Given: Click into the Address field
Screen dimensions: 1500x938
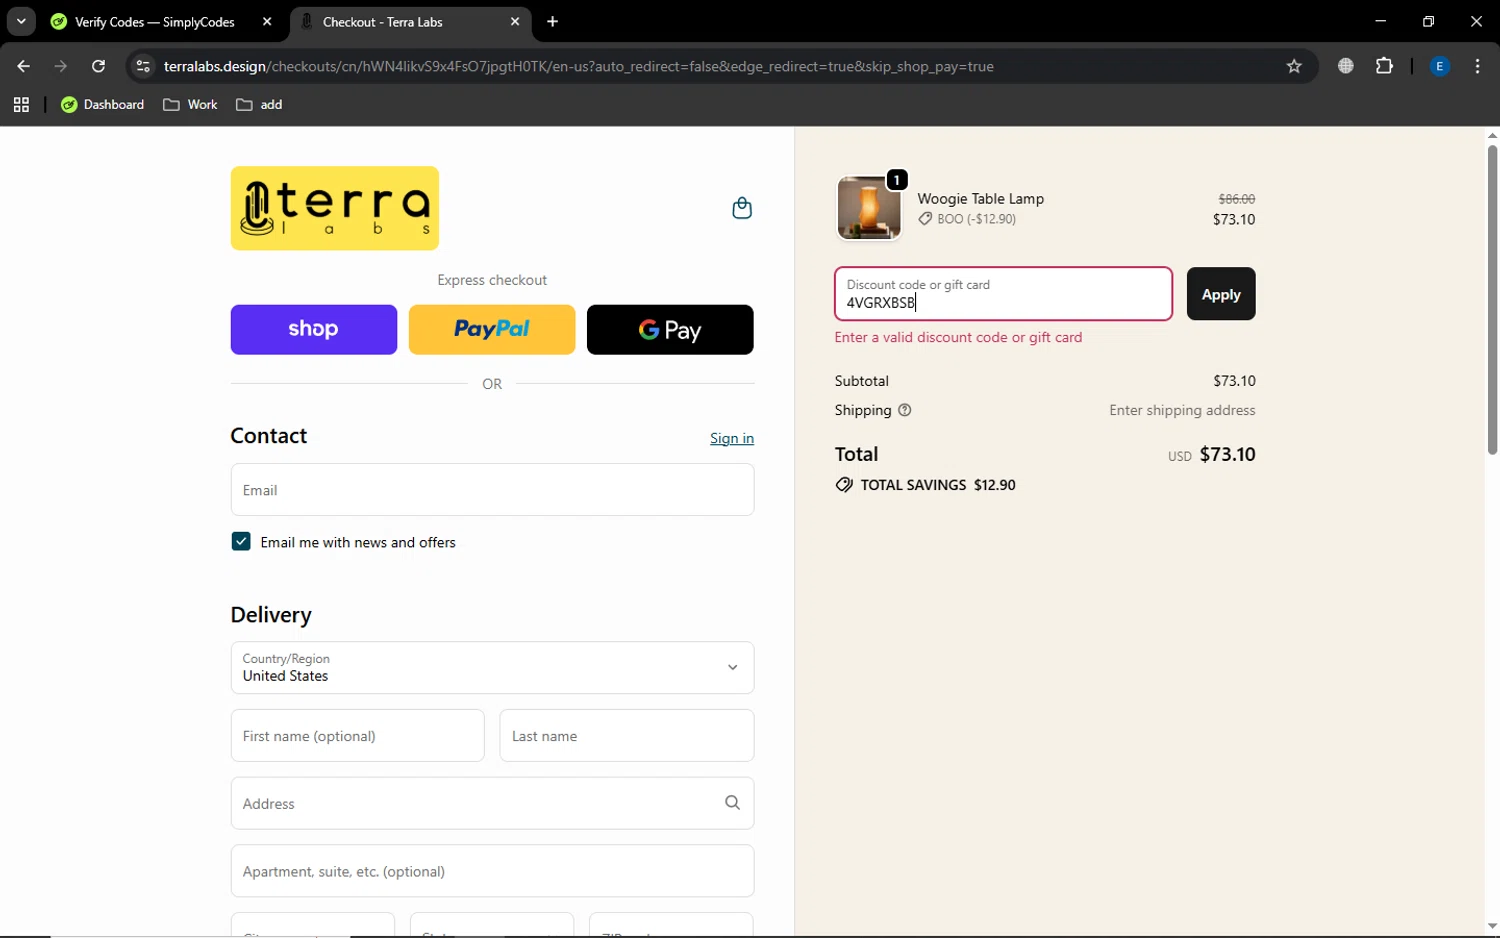Looking at the screenshot, I should point(492,803).
